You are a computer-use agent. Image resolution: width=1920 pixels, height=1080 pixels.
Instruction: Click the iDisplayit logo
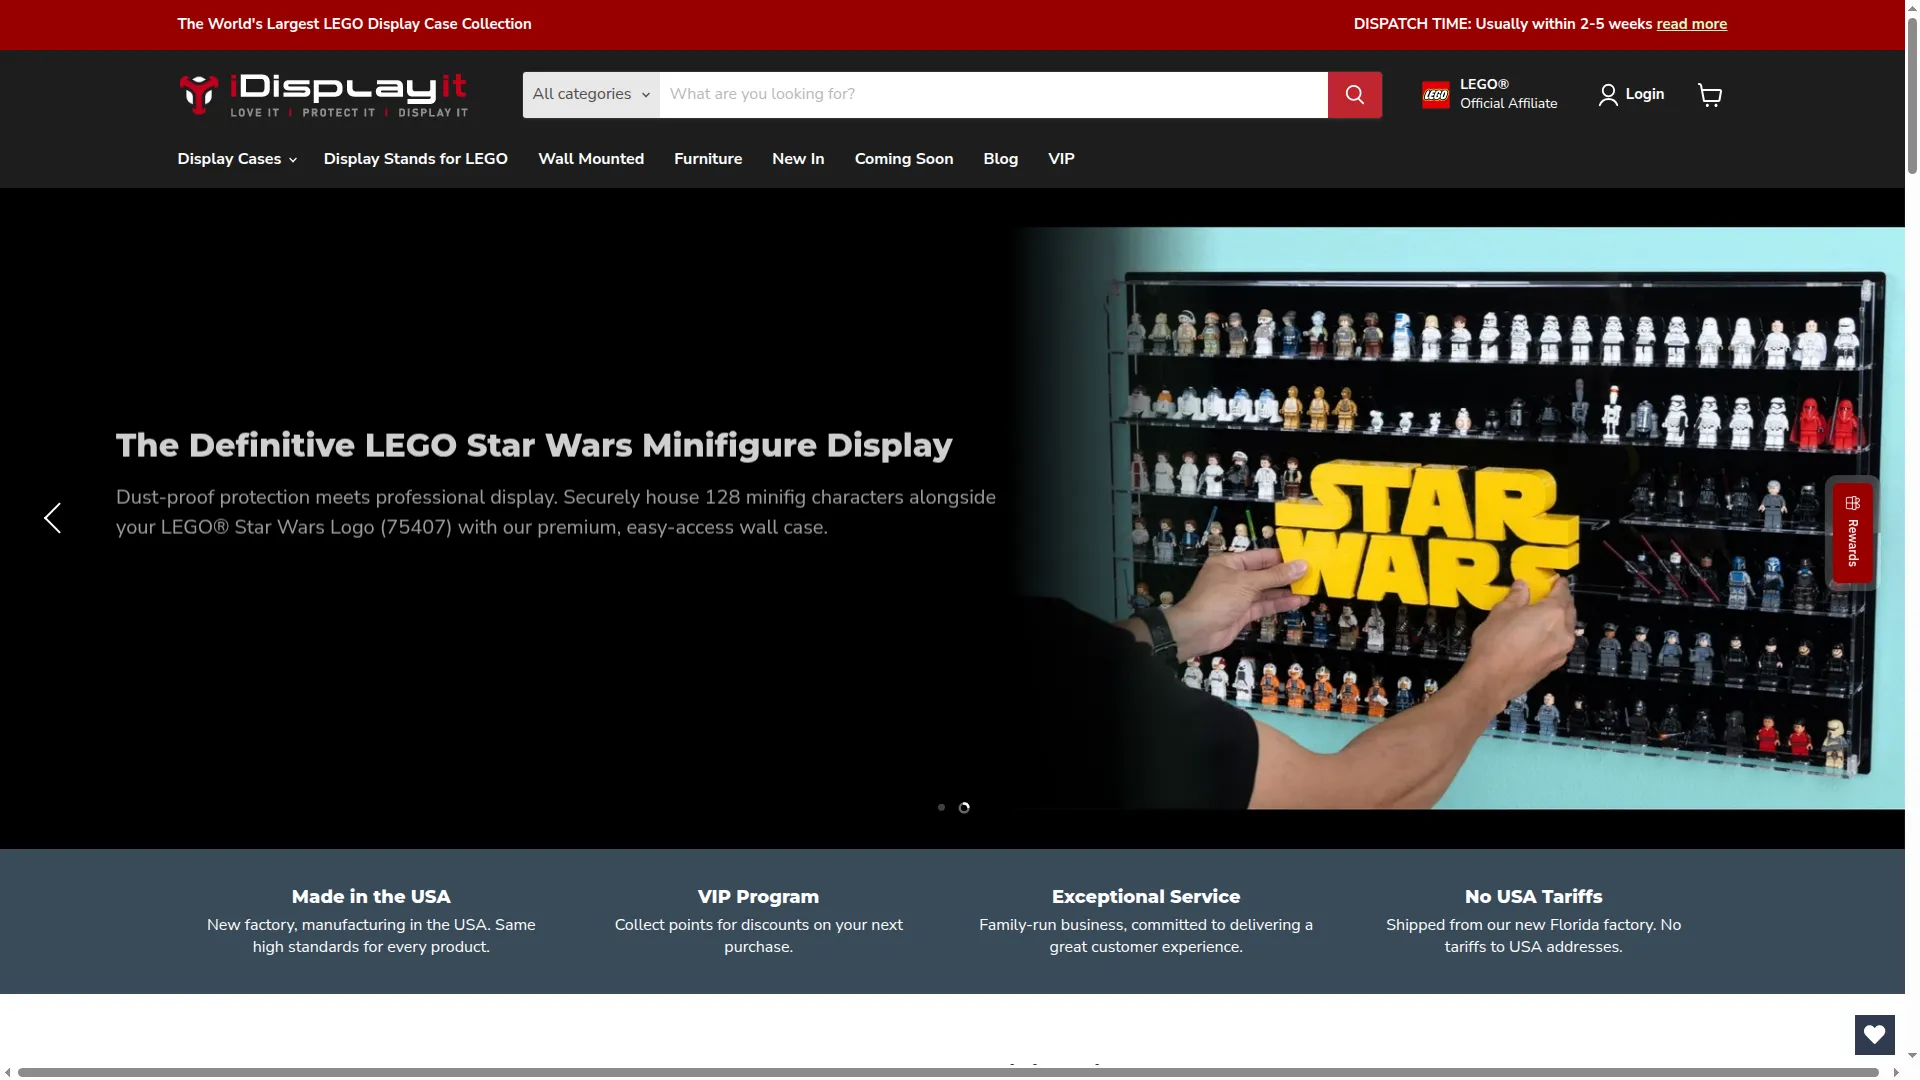pyautogui.click(x=323, y=95)
